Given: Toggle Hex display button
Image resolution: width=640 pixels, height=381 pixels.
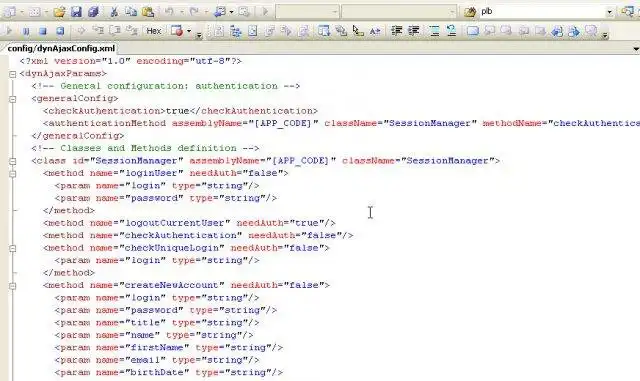Looking at the screenshot, I should click(x=153, y=31).
